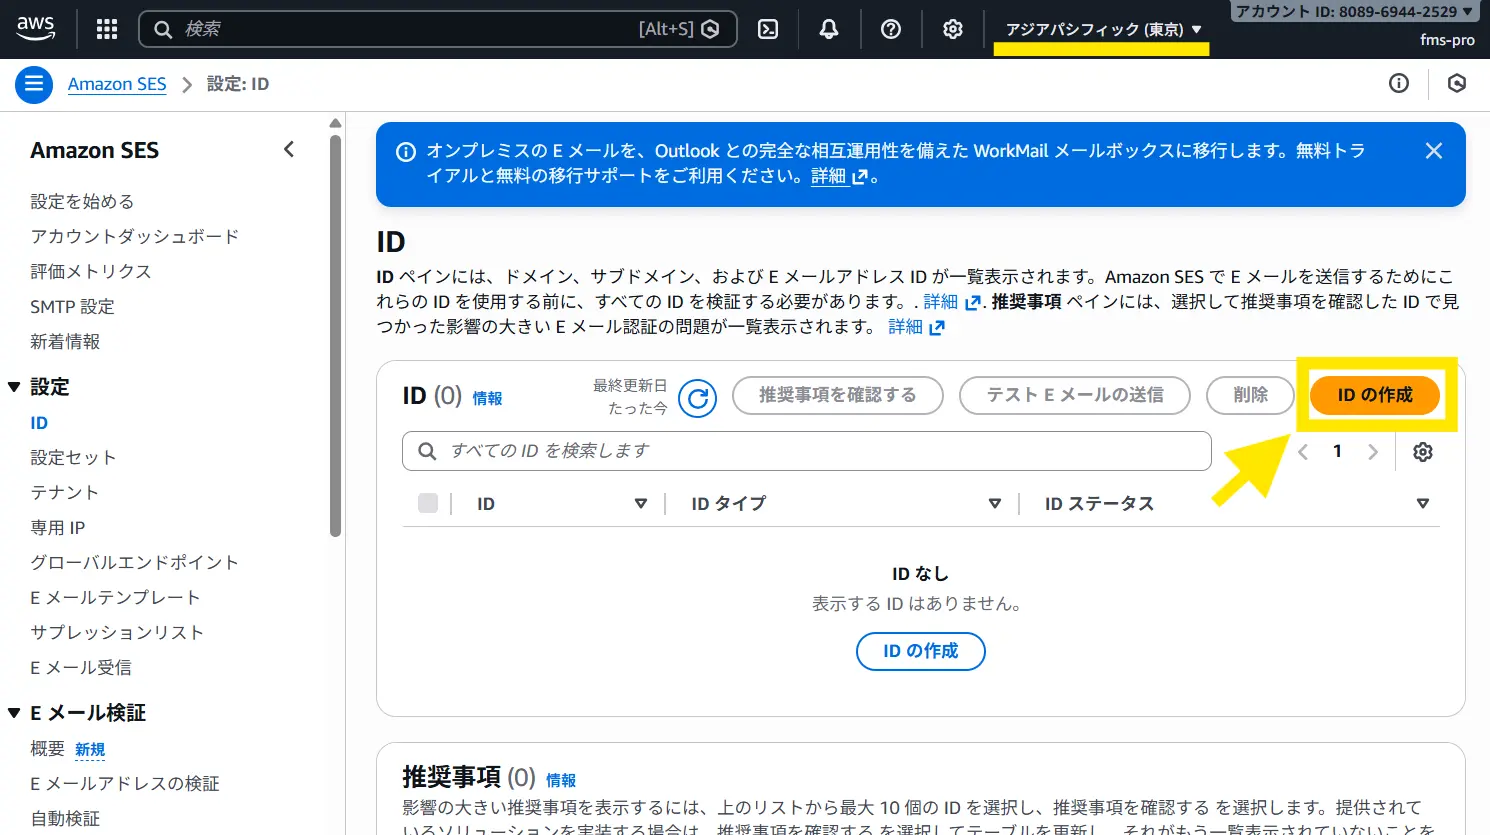Image resolution: width=1490 pixels, height=835 pixels.
Task: Go to 設定セット in the sidebar
Action: tap(73, 457)
